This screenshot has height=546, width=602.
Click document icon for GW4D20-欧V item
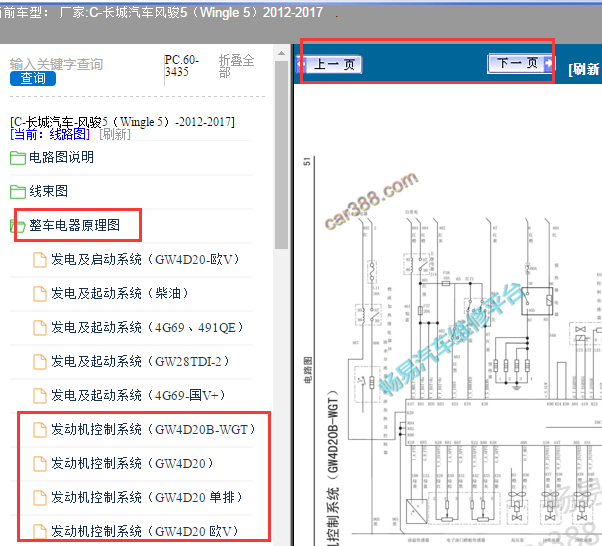40,260
